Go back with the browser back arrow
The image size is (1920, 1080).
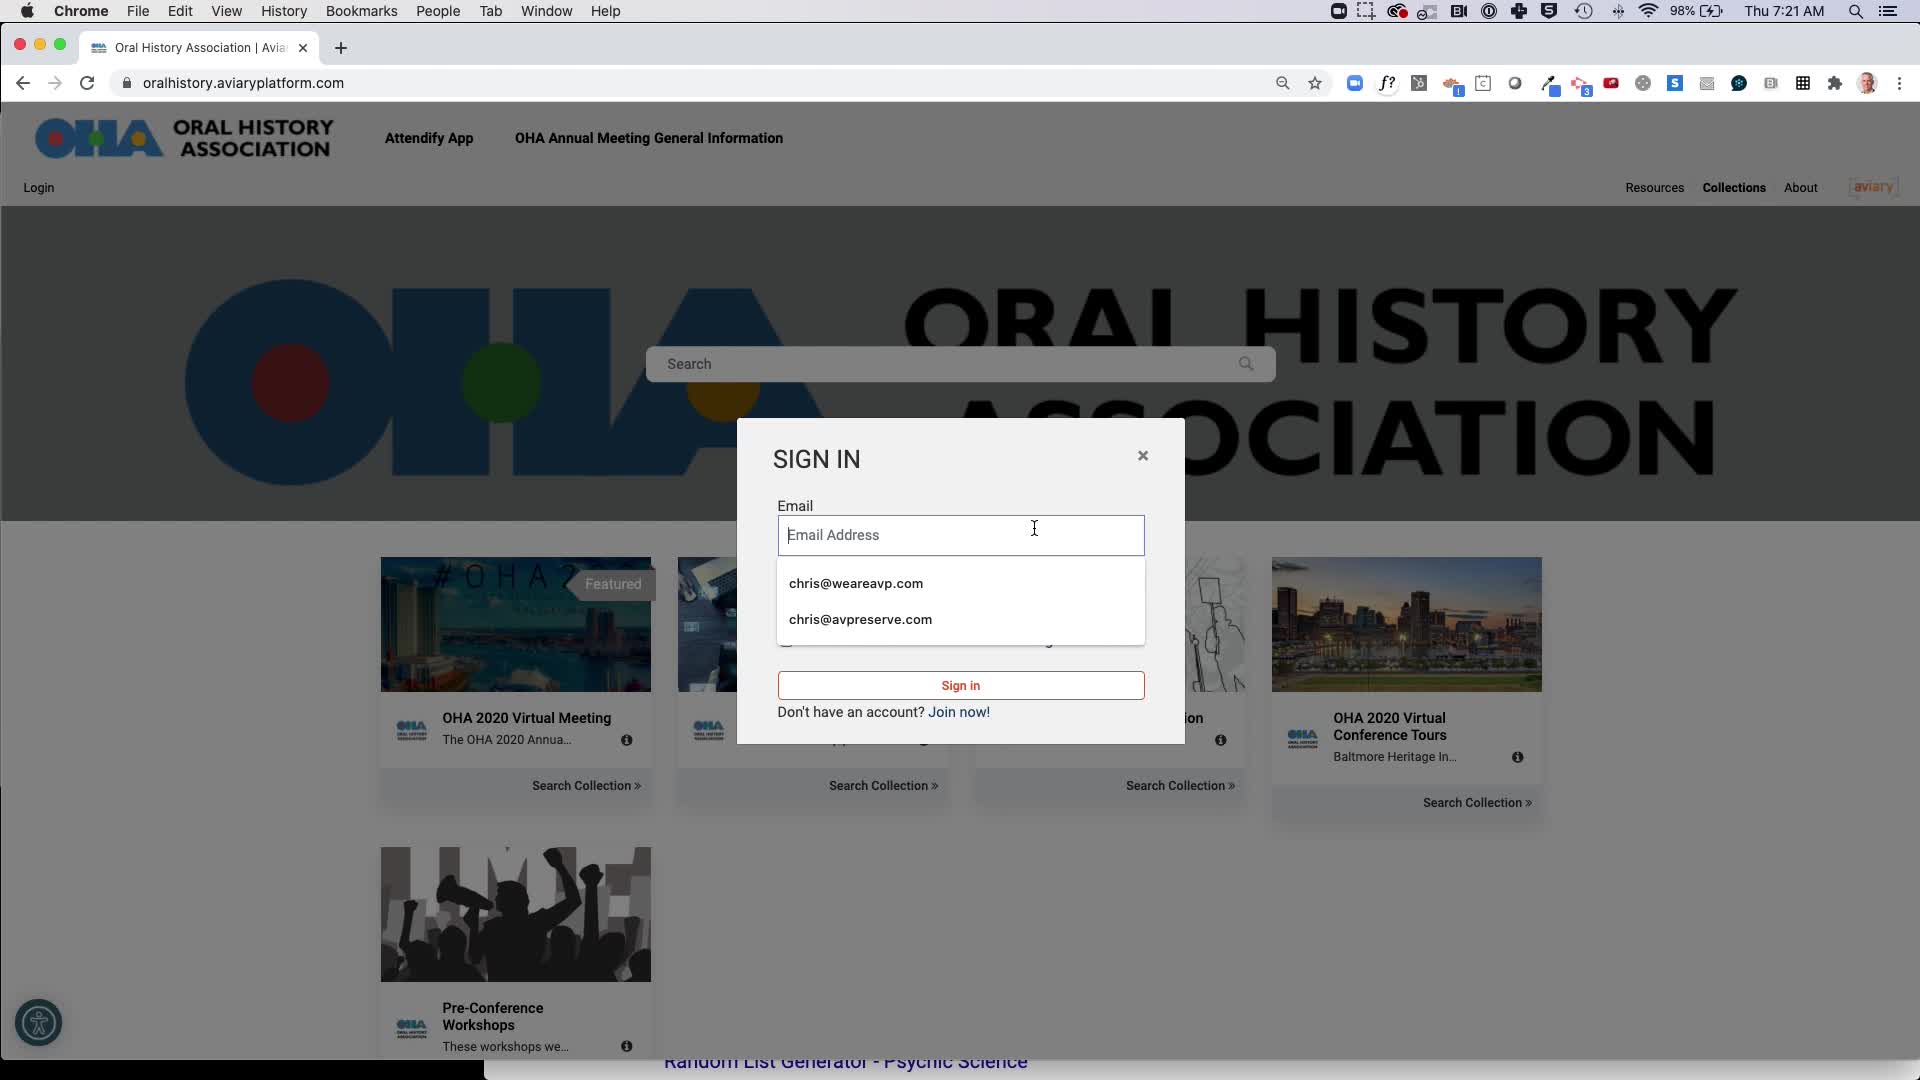pyautogui.click(x=23, y=83)
